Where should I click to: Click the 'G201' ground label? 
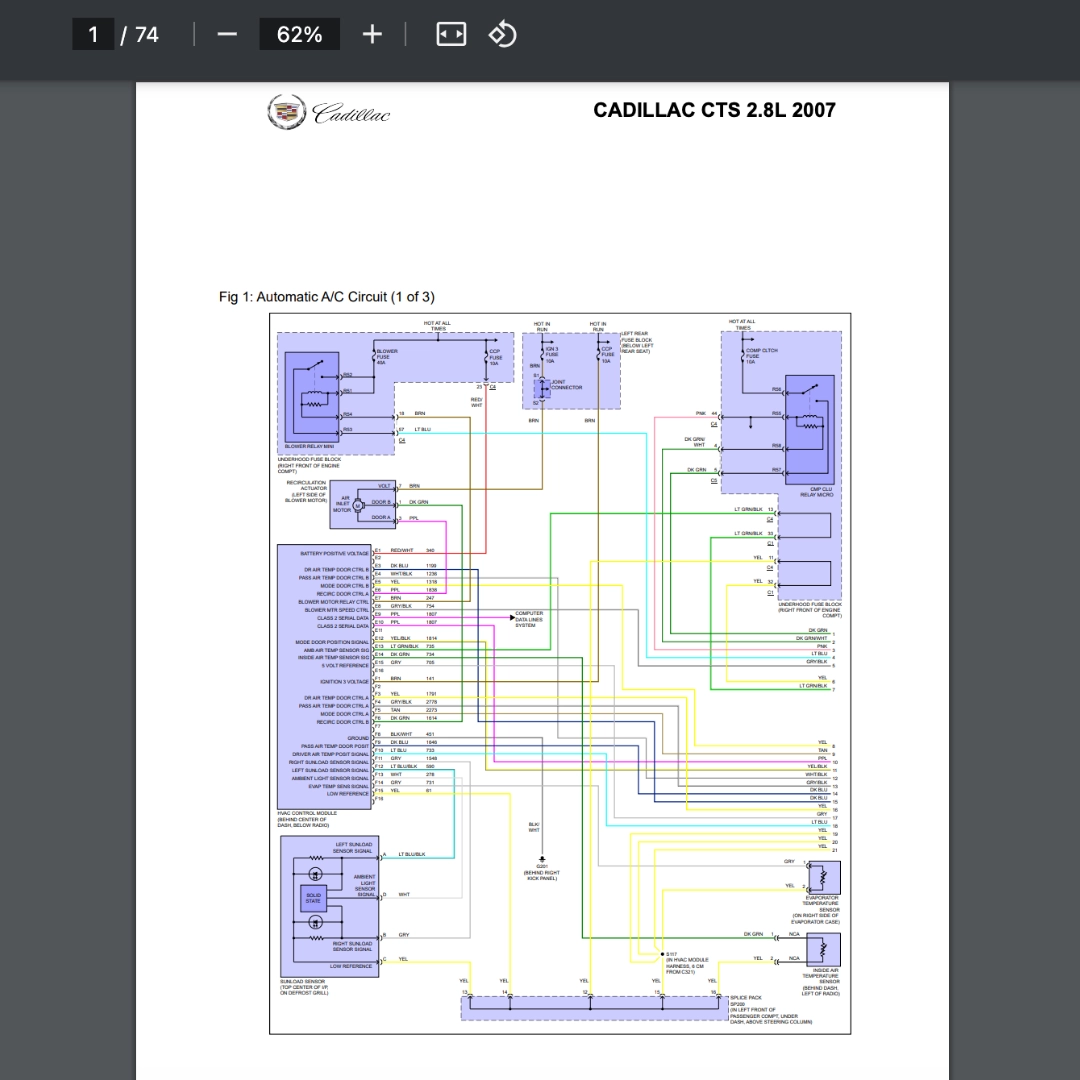542,866
